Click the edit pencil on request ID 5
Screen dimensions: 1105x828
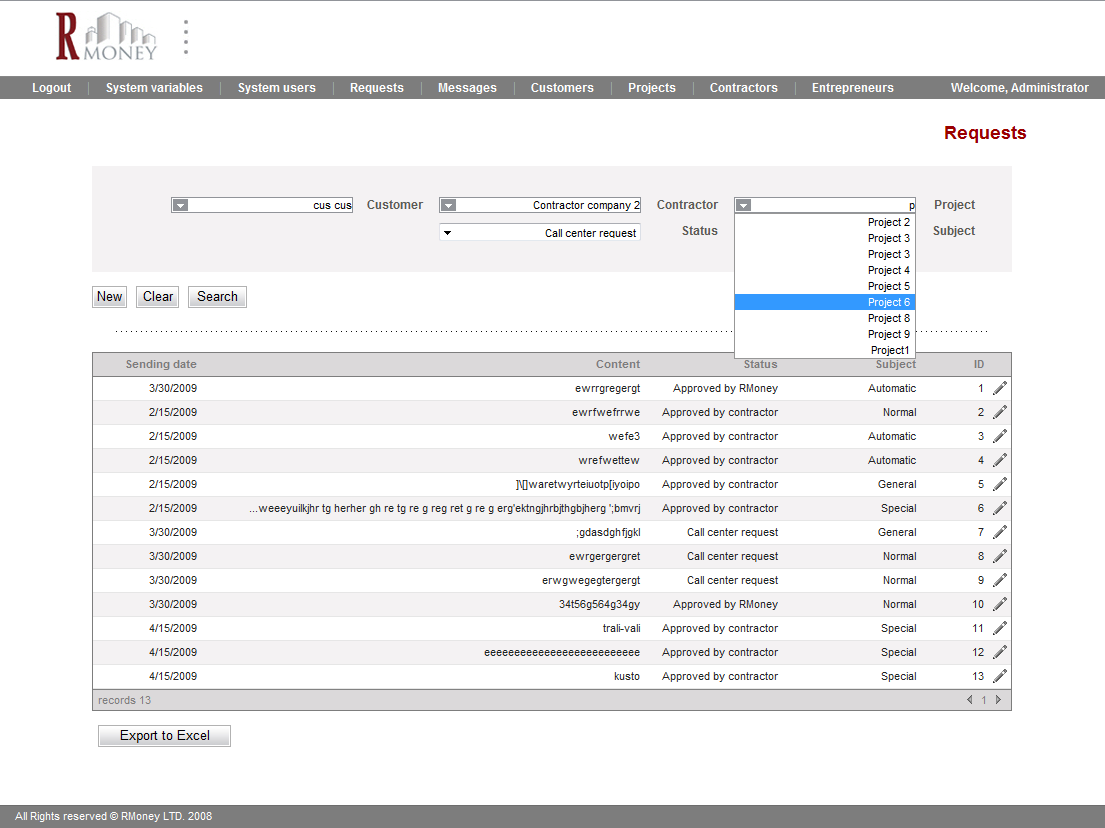[x=999, y=484]
